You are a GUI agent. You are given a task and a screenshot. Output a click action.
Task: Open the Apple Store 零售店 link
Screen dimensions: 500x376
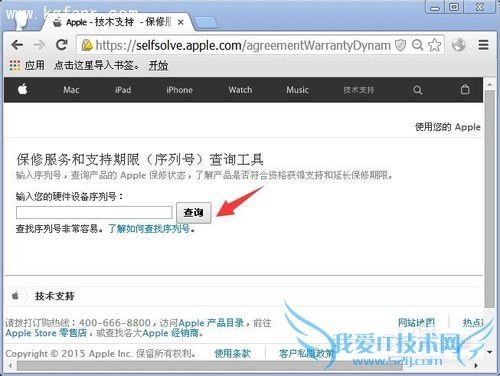pyautogui.click(x=46, y=333)
